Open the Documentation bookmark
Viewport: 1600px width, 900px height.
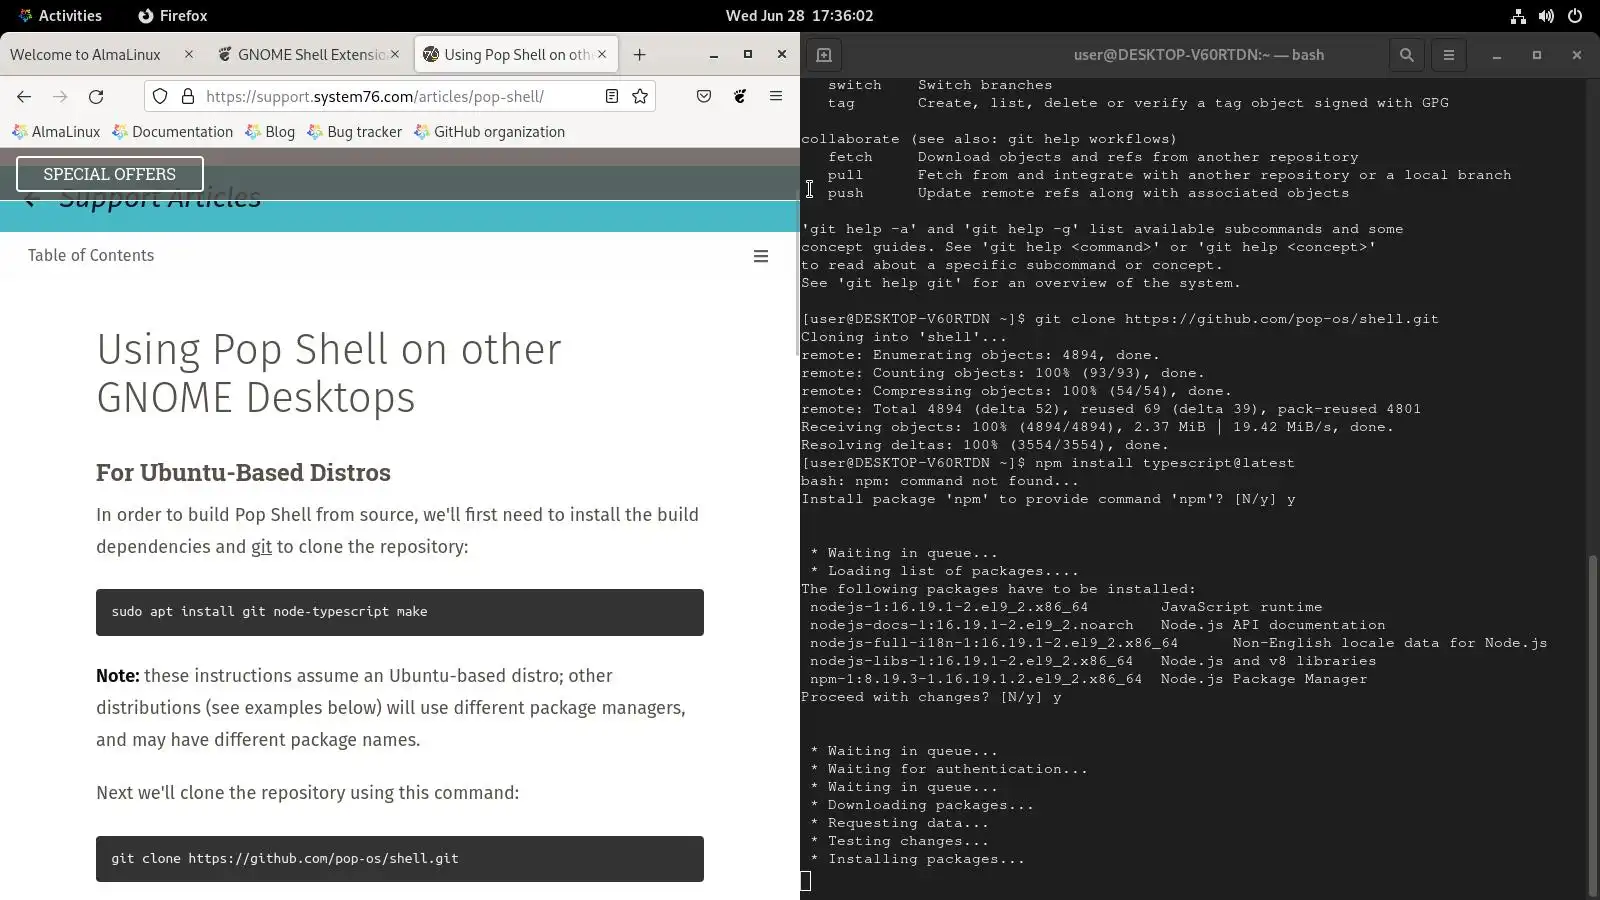point(173,132)
